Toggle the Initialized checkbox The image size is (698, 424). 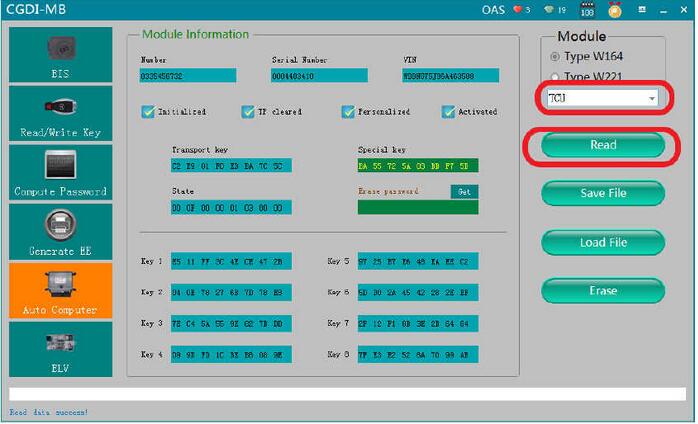tap(148, 111)
